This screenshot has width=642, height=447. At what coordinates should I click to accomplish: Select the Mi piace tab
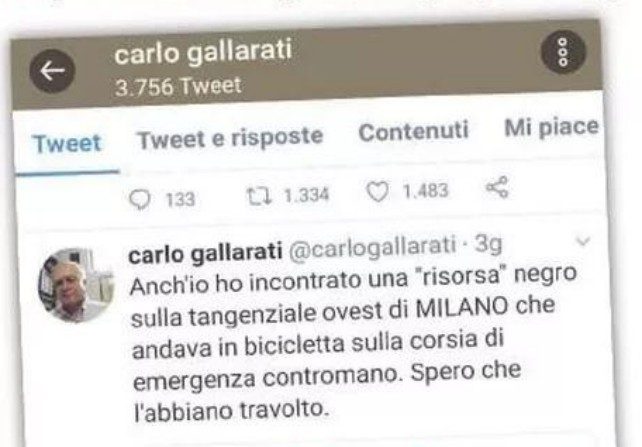(552, 128)
